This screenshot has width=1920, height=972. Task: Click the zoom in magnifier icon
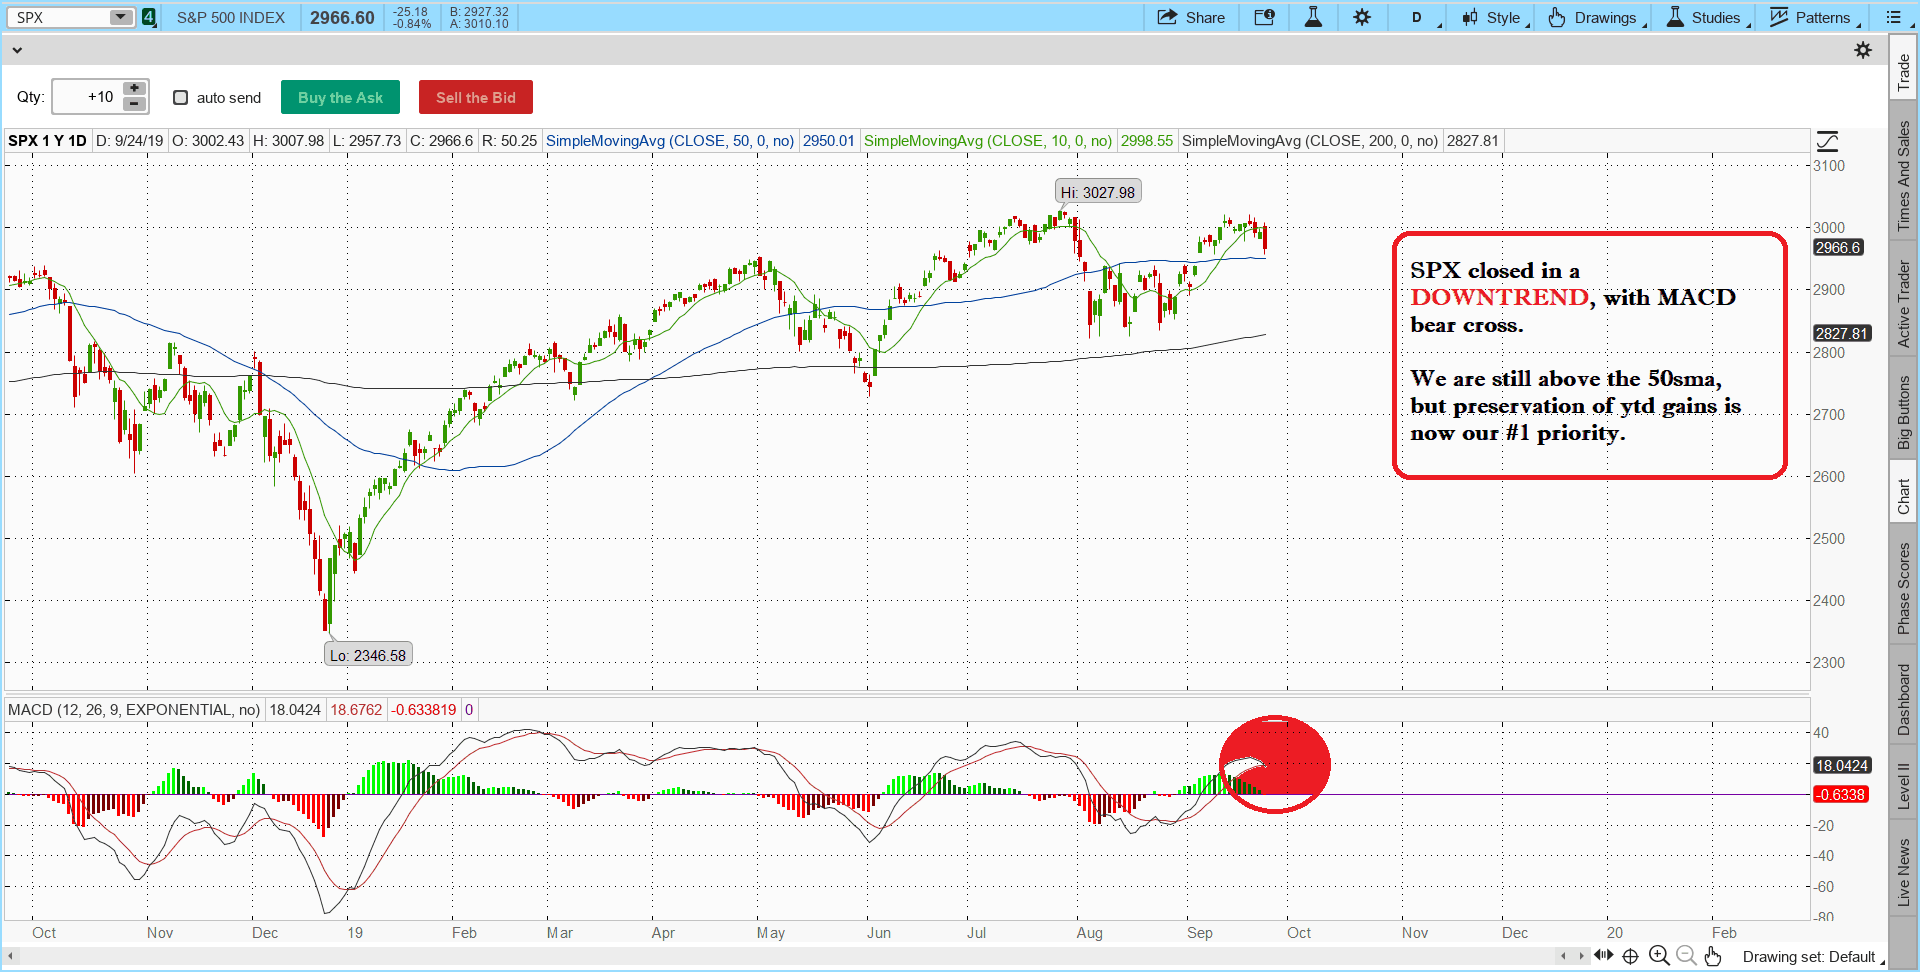(x=1659, y=956)
